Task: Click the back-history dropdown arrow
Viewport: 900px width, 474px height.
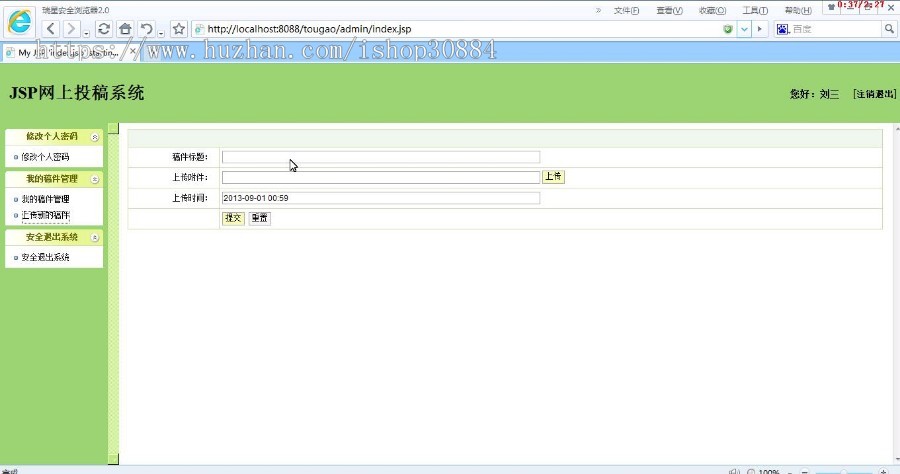Action: coord(86,34)
